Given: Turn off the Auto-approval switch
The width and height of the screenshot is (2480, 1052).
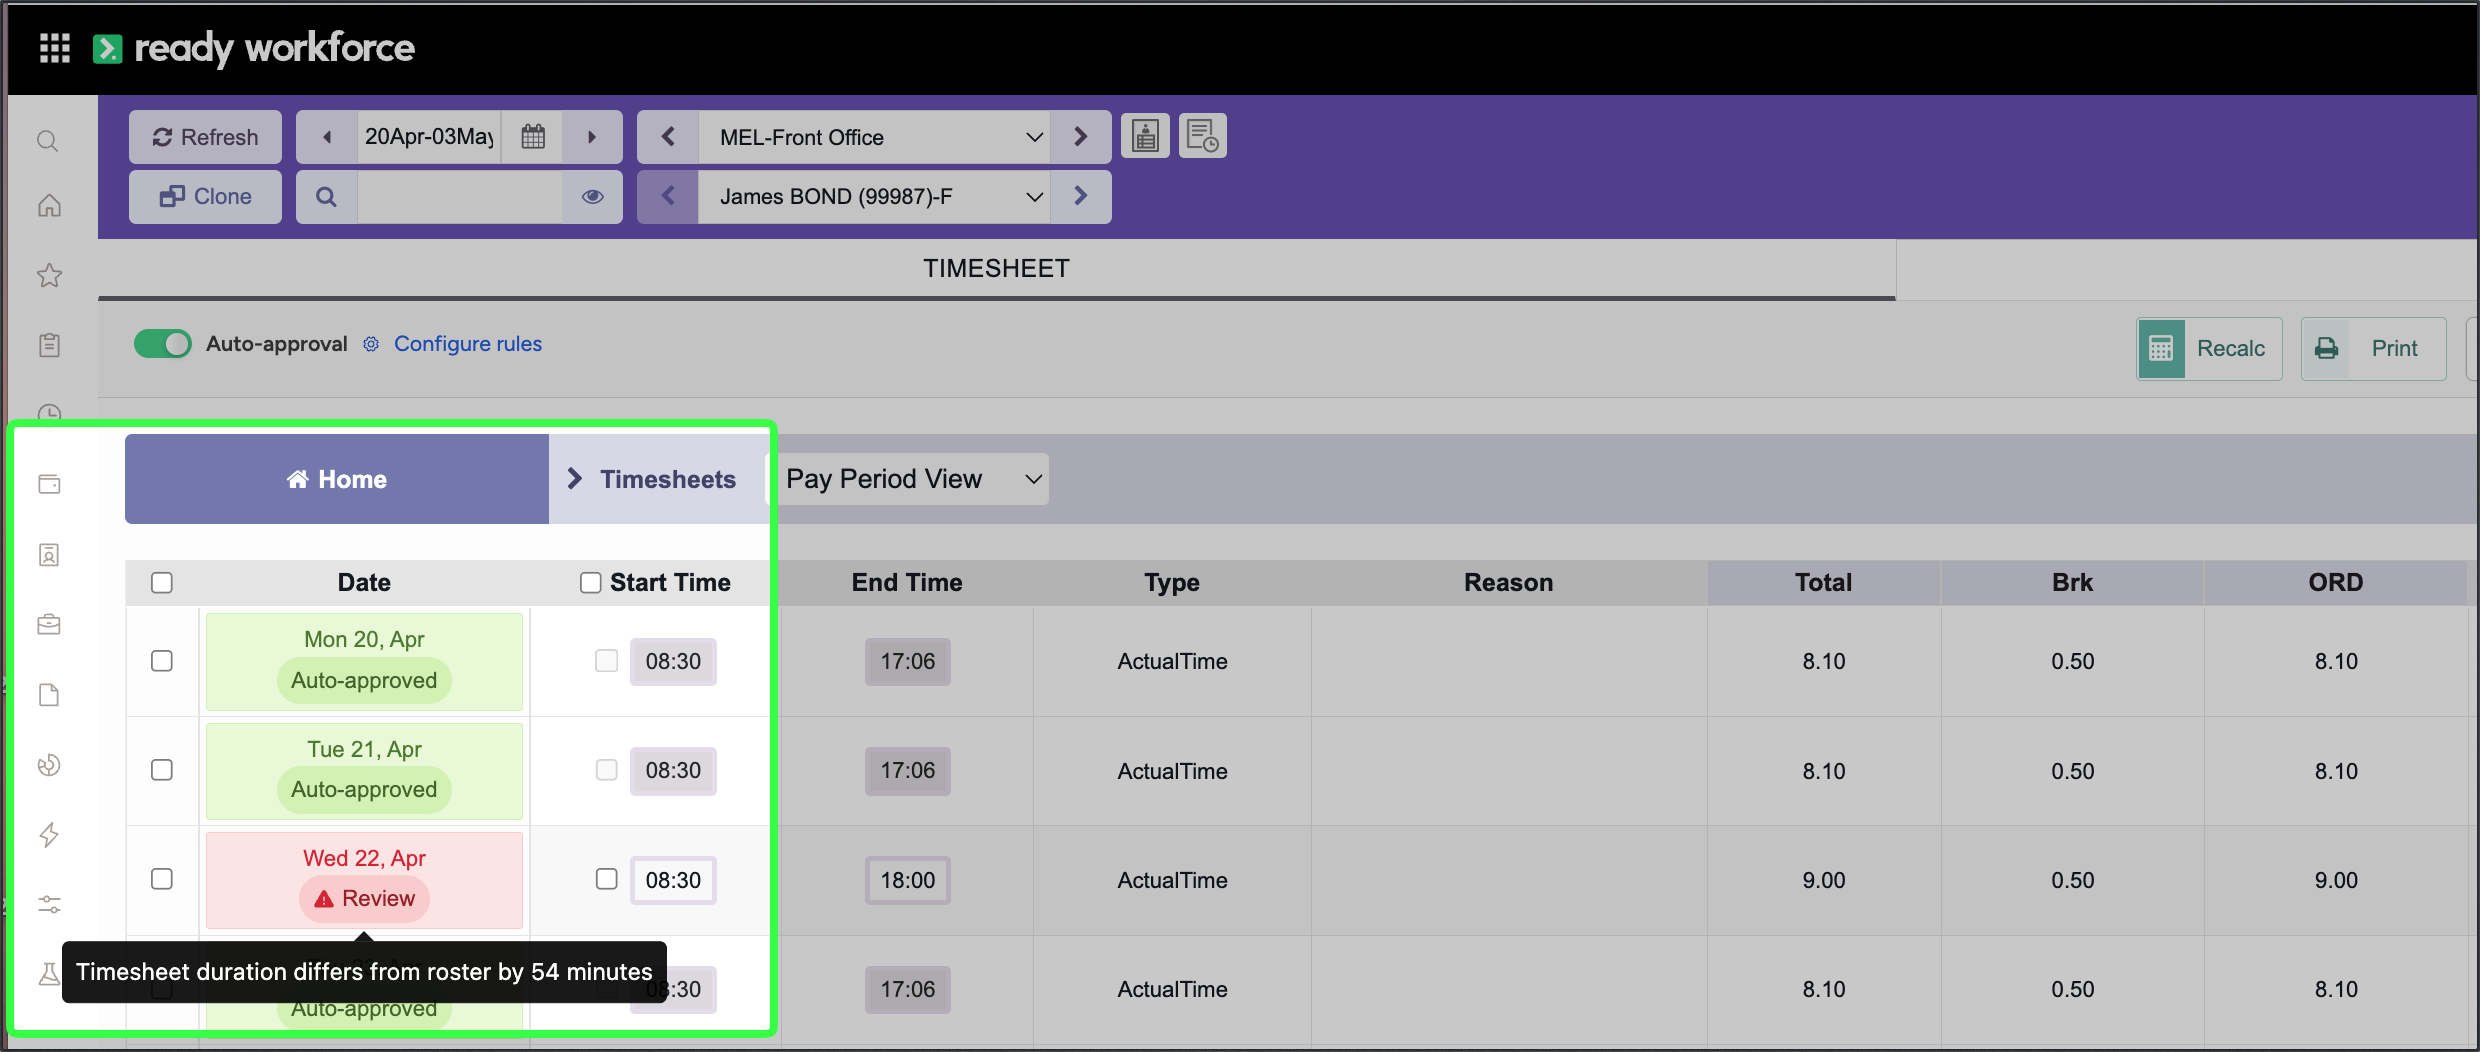Looking at the screenshot, I should click(x=163, y=344).
